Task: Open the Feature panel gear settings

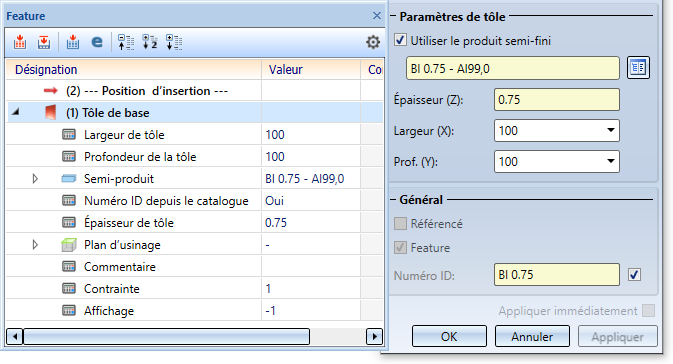Action: [373, 42]
